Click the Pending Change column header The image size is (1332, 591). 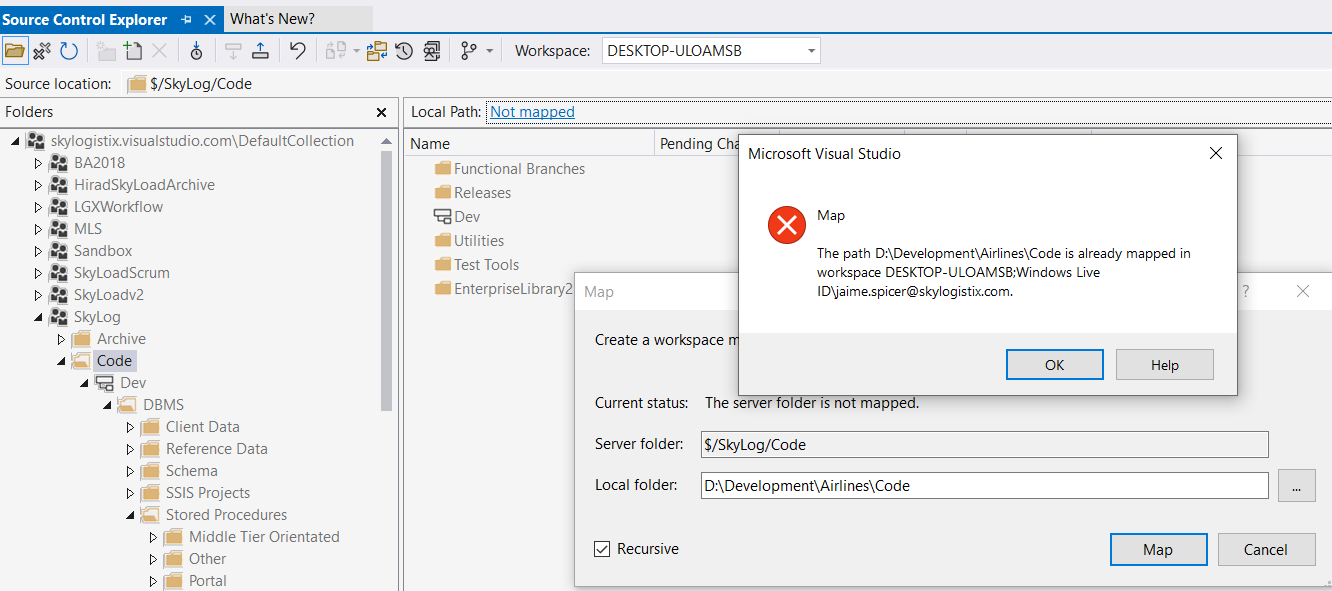coord(697,144)
